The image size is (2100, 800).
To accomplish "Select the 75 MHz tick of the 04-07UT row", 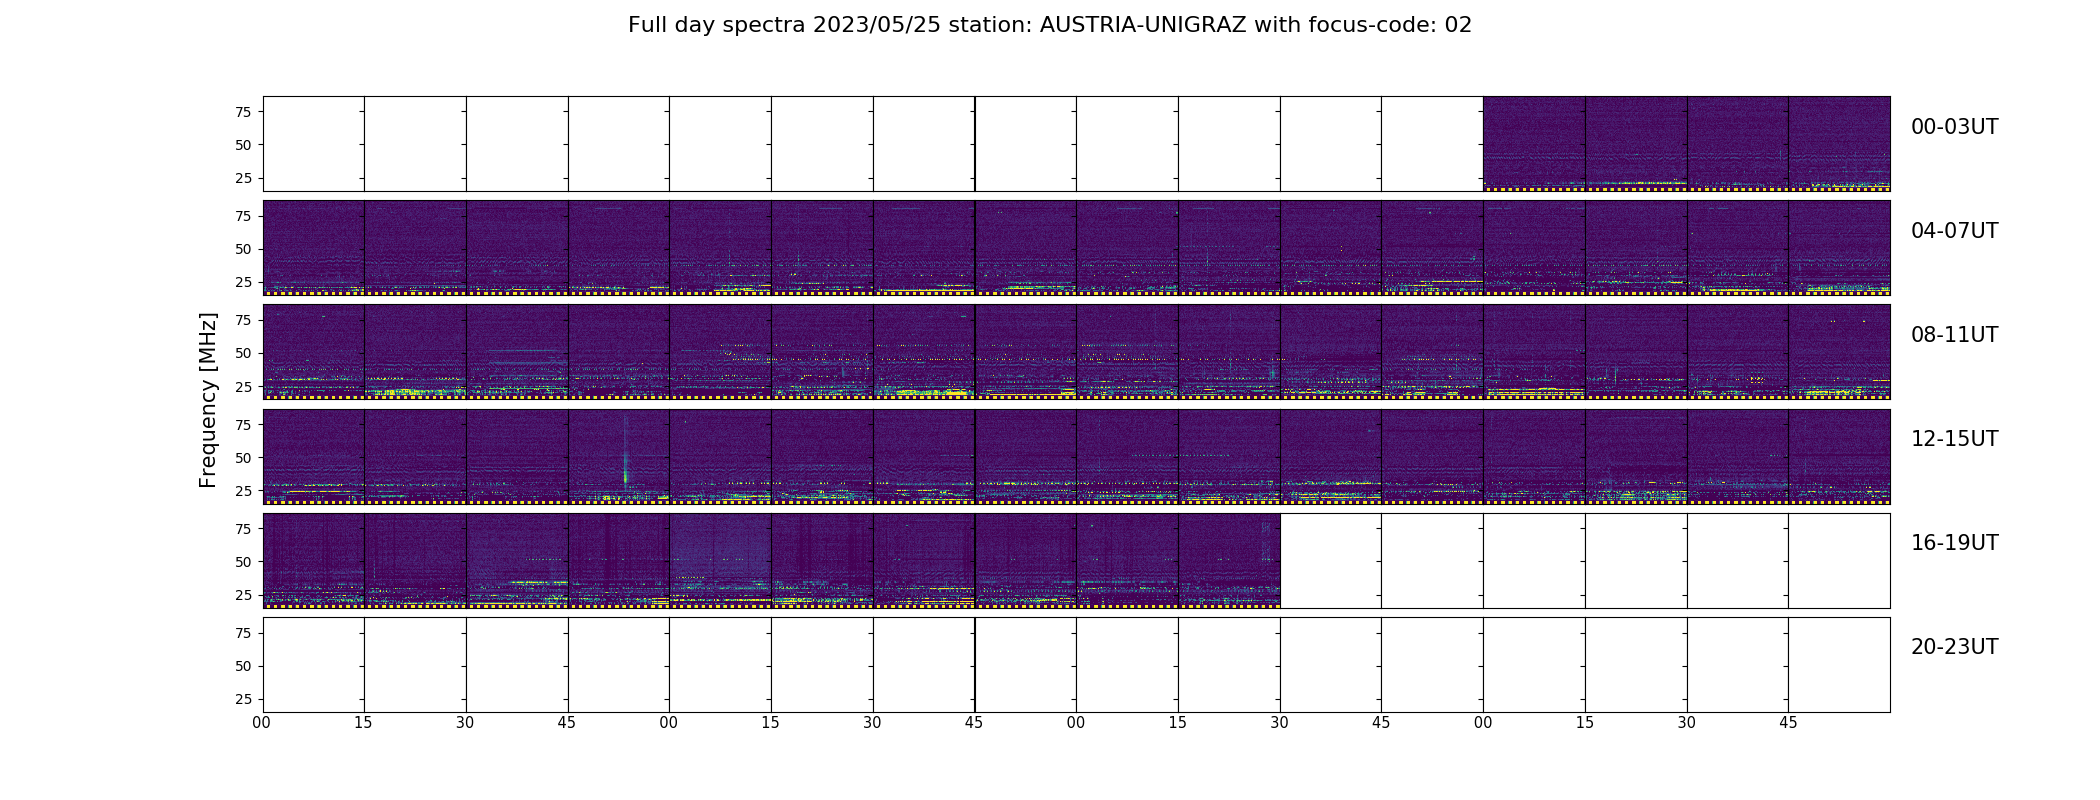I will [243, 216].
